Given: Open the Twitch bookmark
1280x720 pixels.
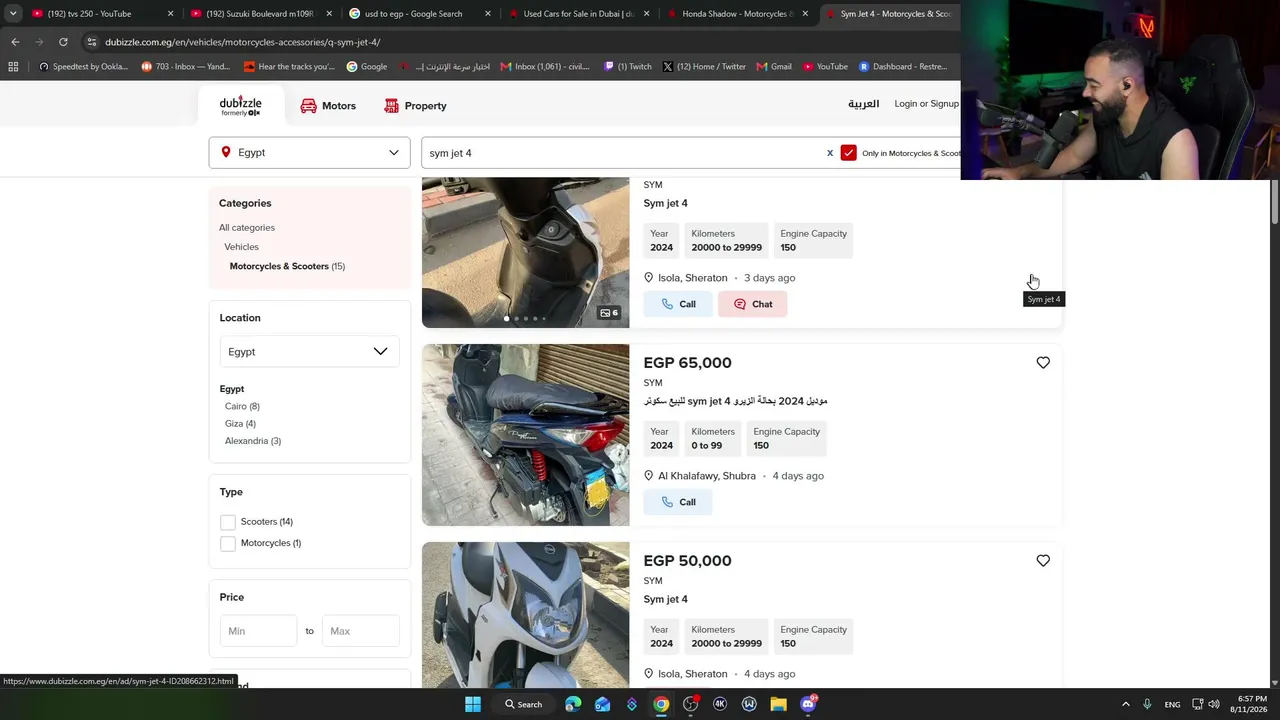Looking at the screenshot, I should pyautogui.click(x=628, y=67).
